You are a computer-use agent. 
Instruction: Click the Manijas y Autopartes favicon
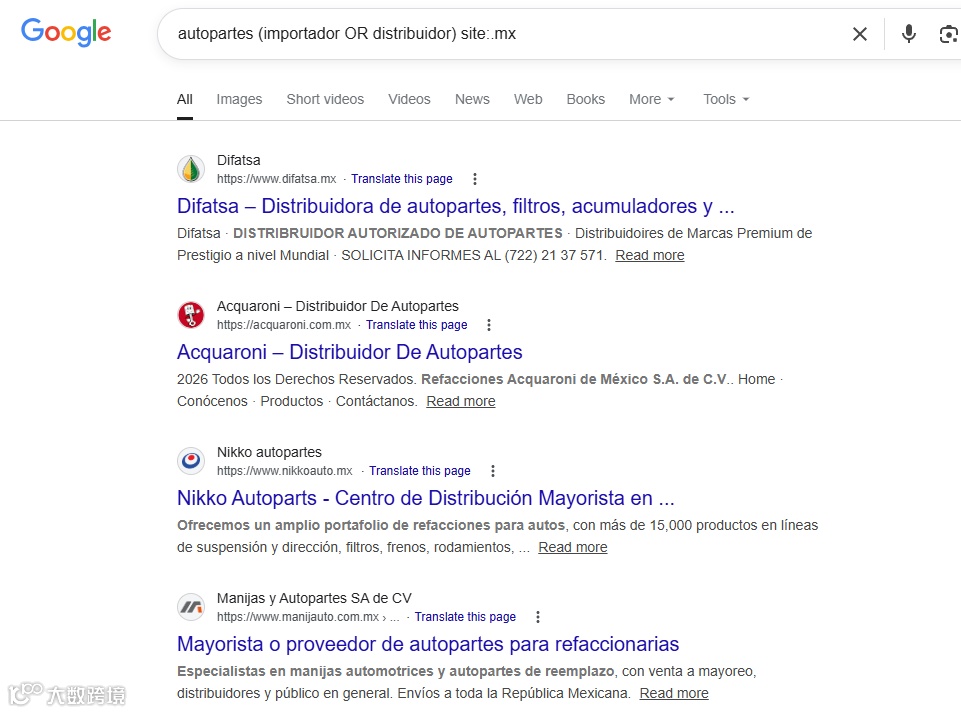click(x=191, y=607)
